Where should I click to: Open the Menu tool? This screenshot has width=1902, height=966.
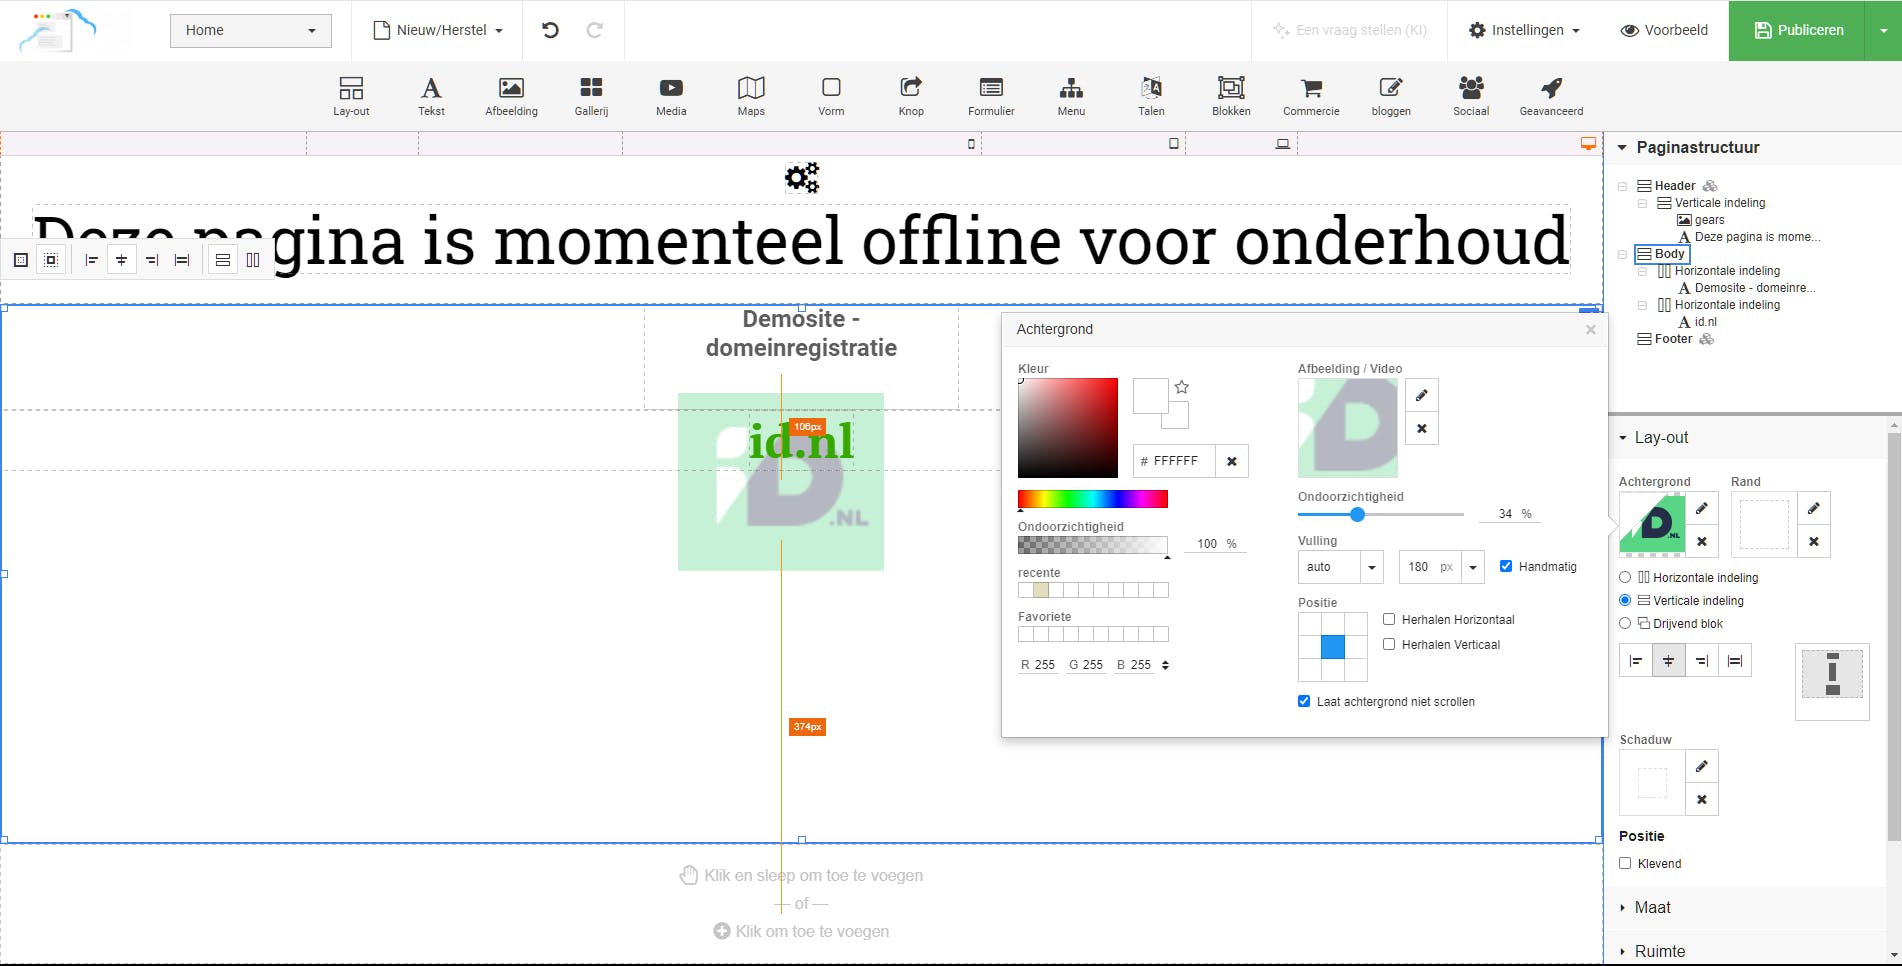[x=1071, y=96]
